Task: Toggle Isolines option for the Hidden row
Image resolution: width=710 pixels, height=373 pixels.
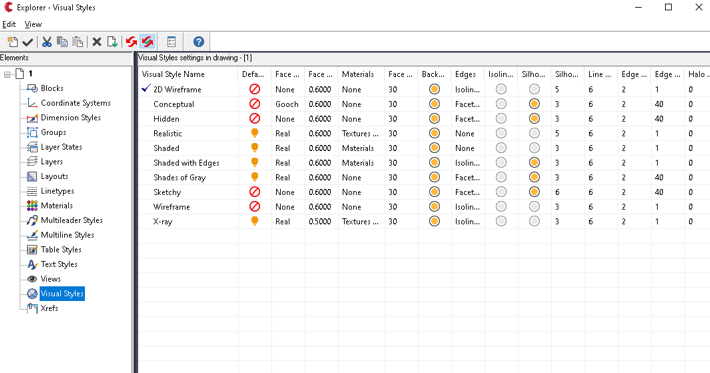Action: (501, 119)
